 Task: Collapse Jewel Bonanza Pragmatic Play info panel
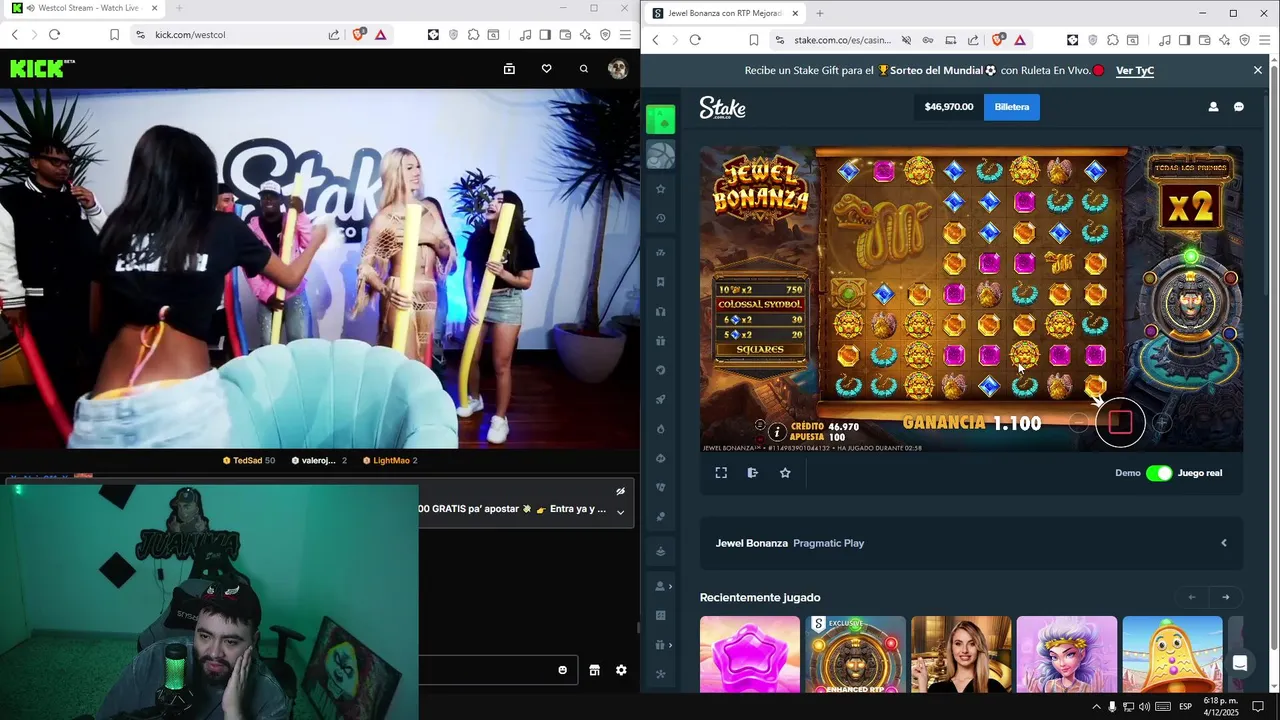coord(1224,543)
